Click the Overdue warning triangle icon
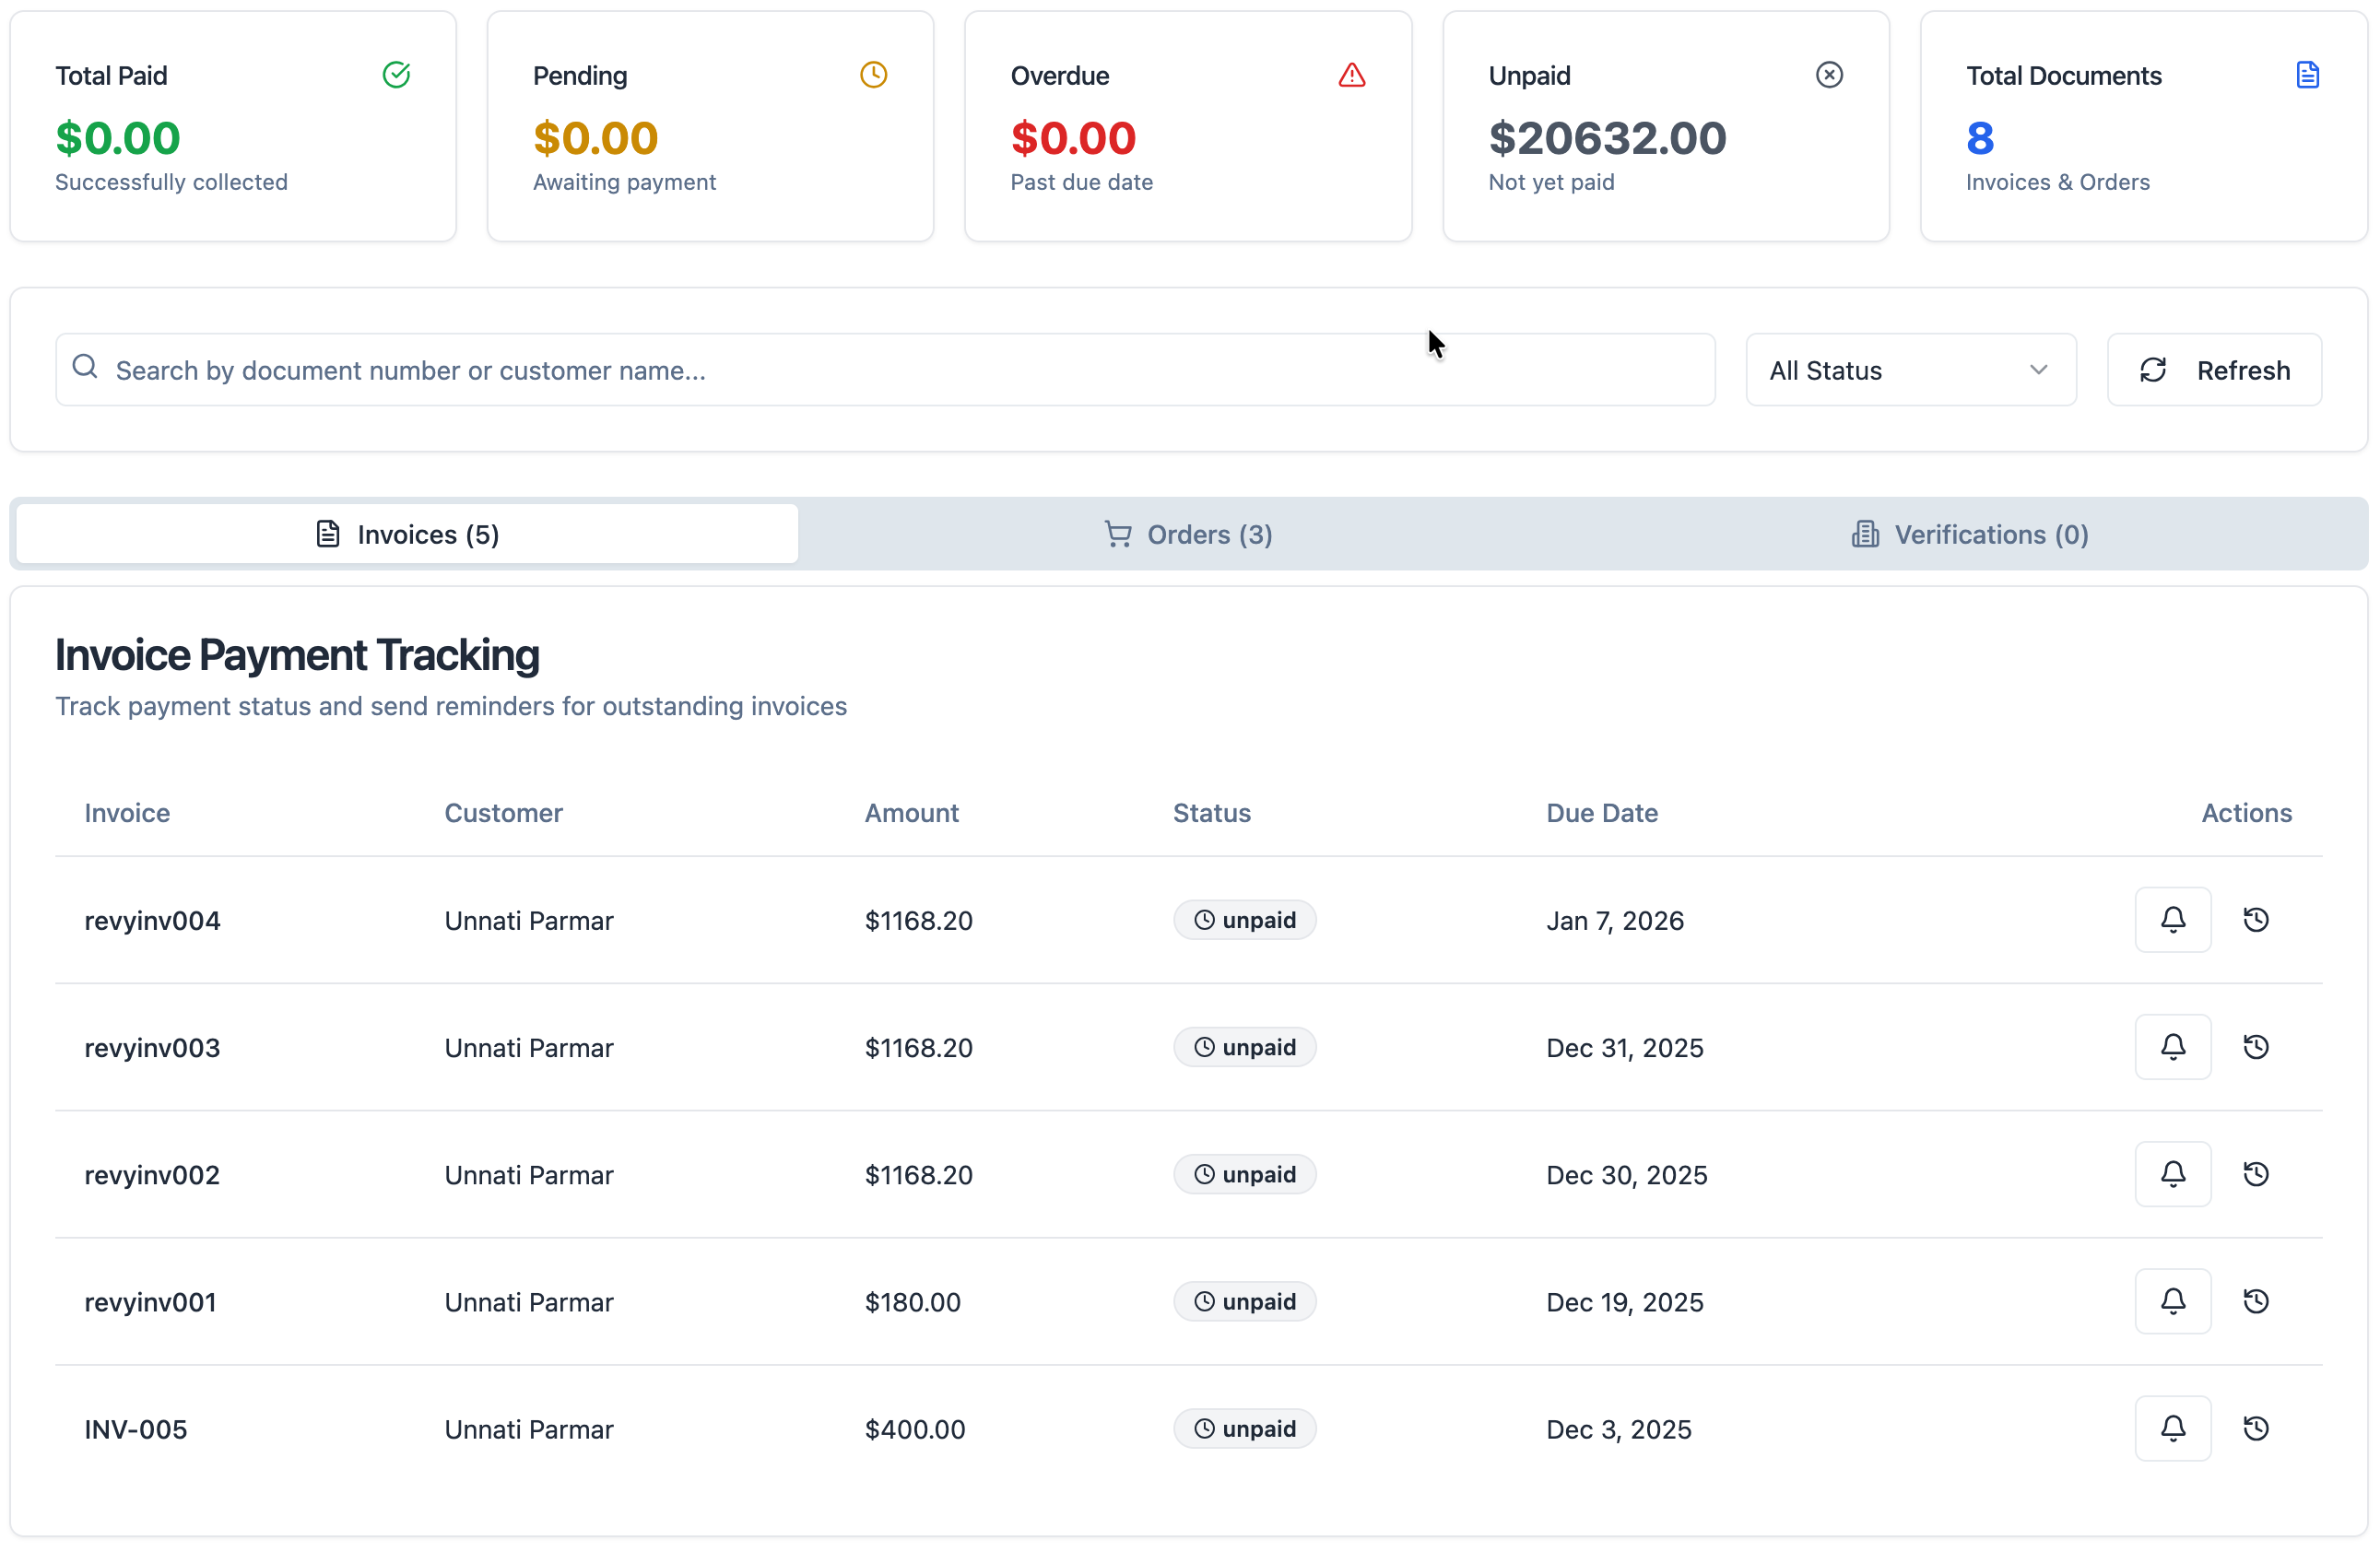 click(1351, 75)
